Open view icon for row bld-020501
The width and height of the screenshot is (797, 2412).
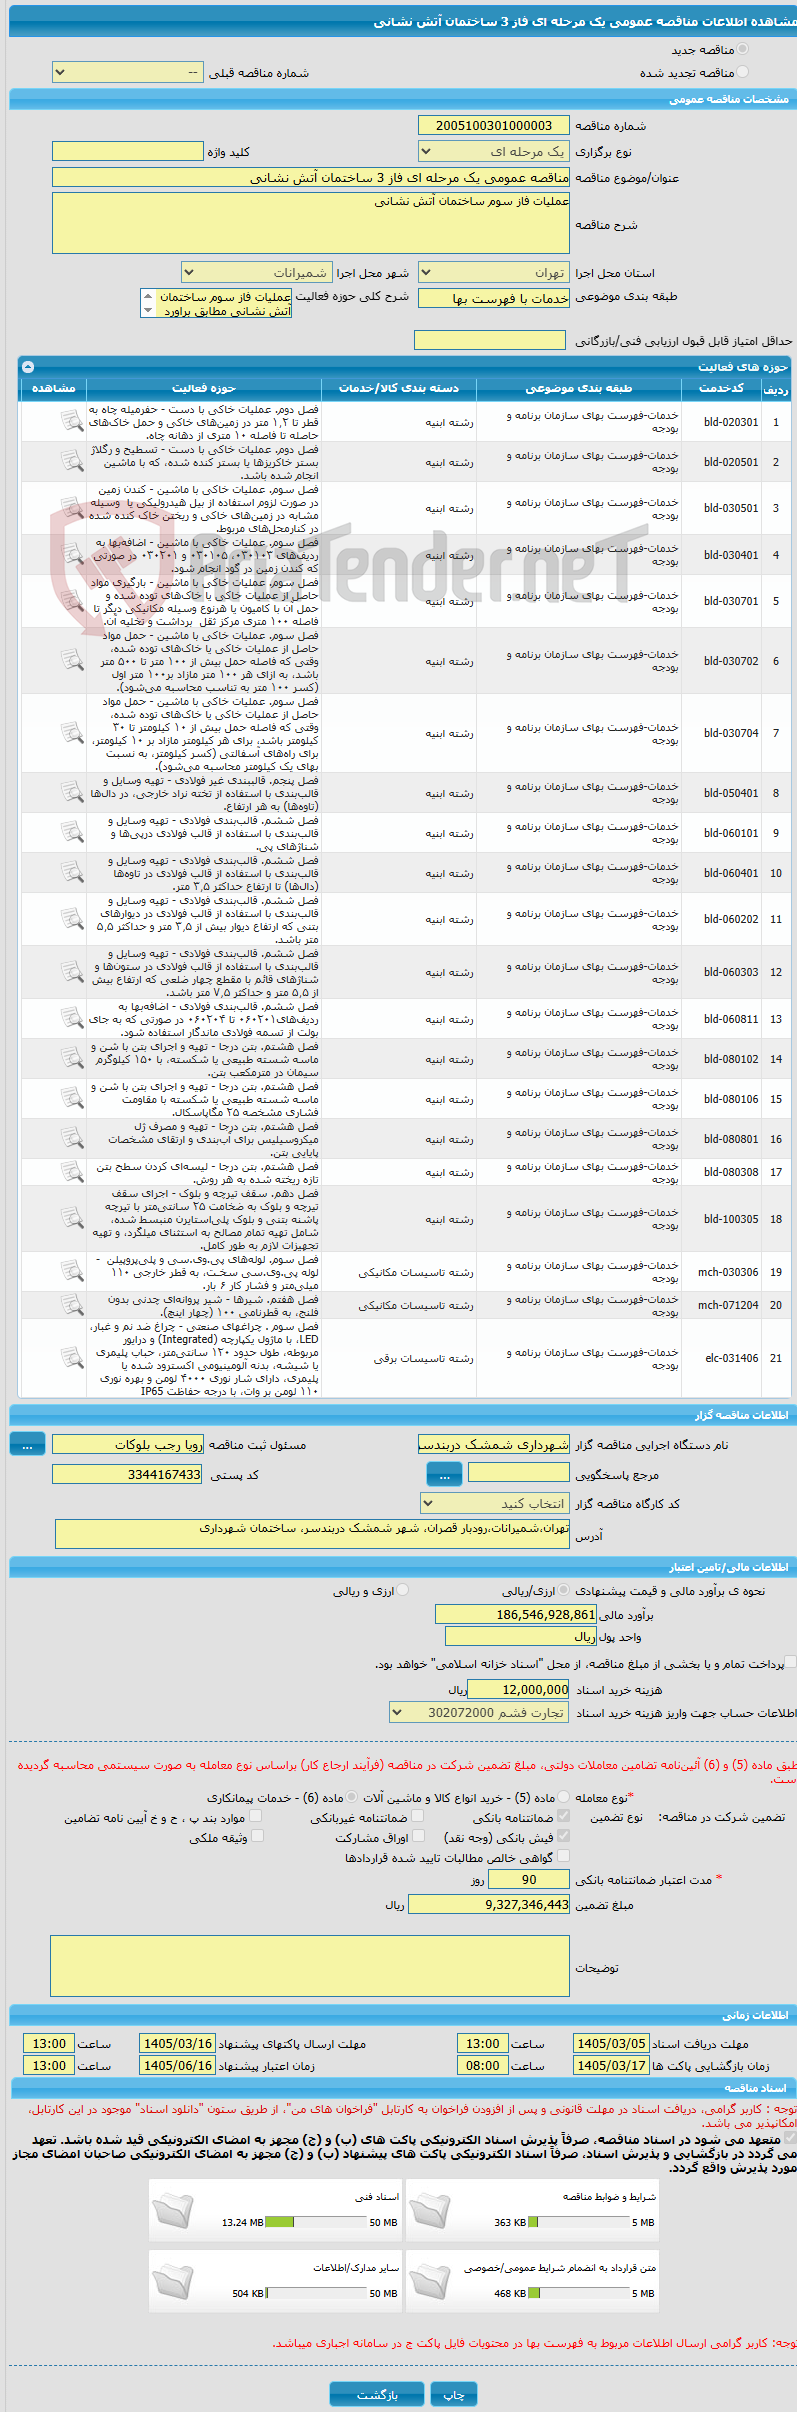tap(72, 461)
